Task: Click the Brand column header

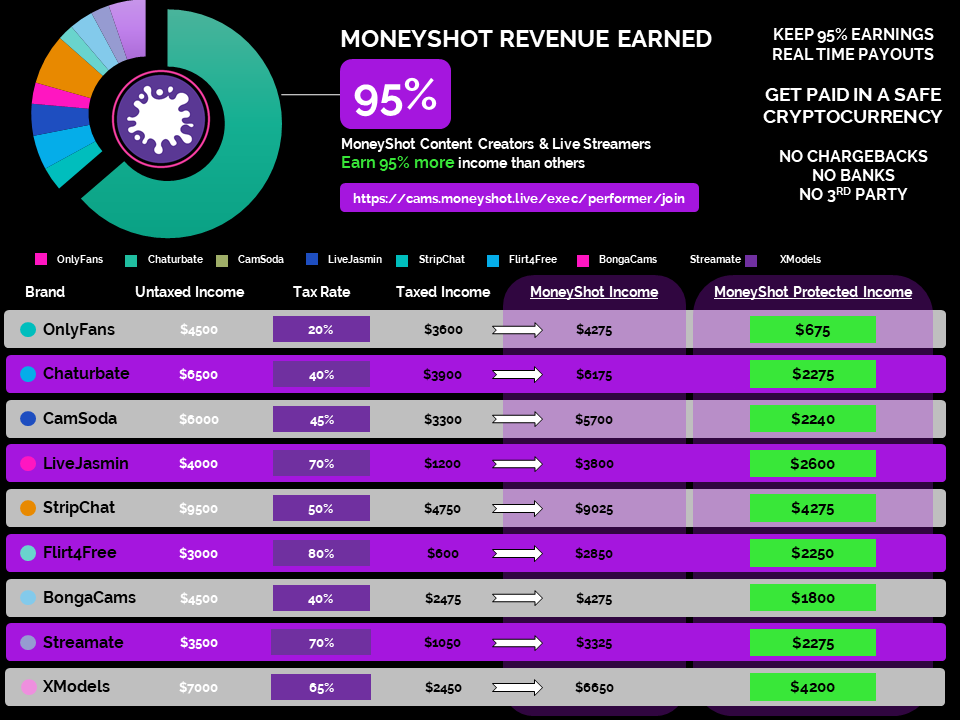Action: click(x=45, y=292)
